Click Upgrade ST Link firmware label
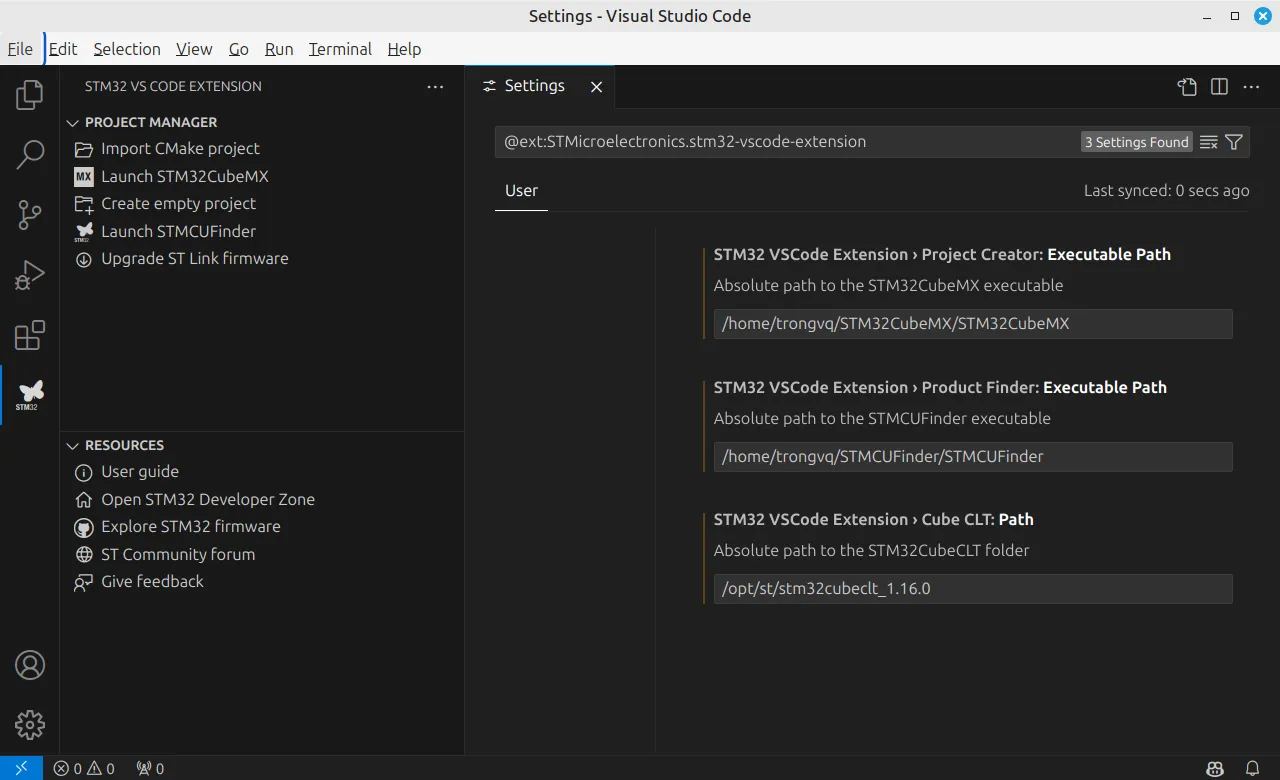The height and width of the screenshot is (780, 1280). click(195, 259)
